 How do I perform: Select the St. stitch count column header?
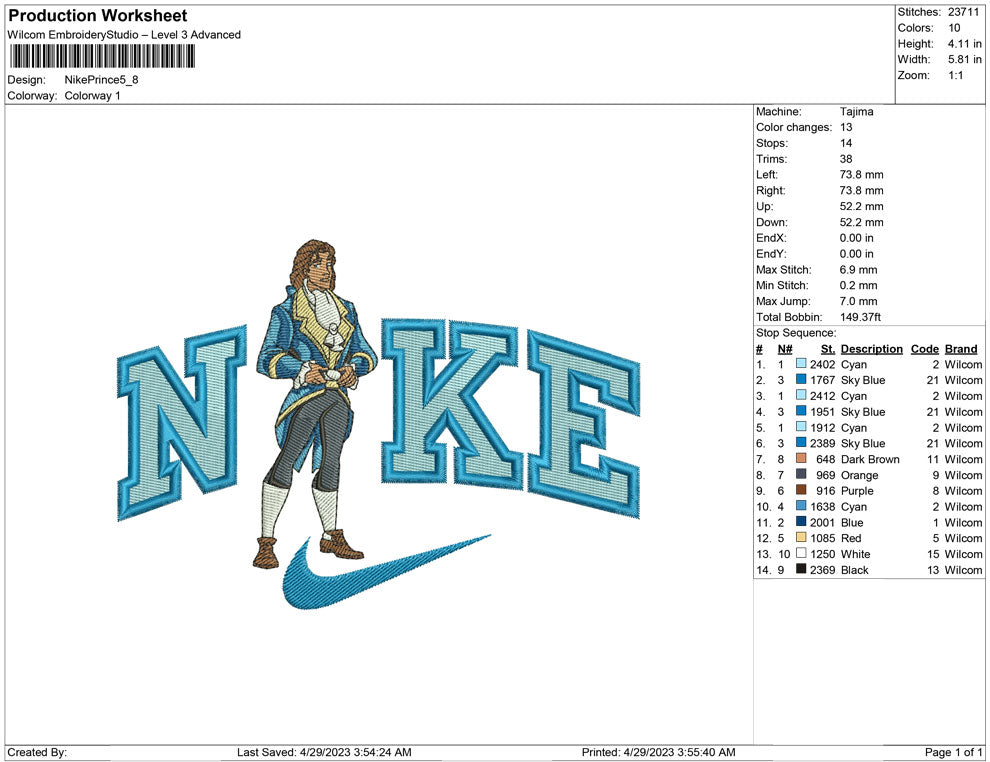click(x=827, y=349)
